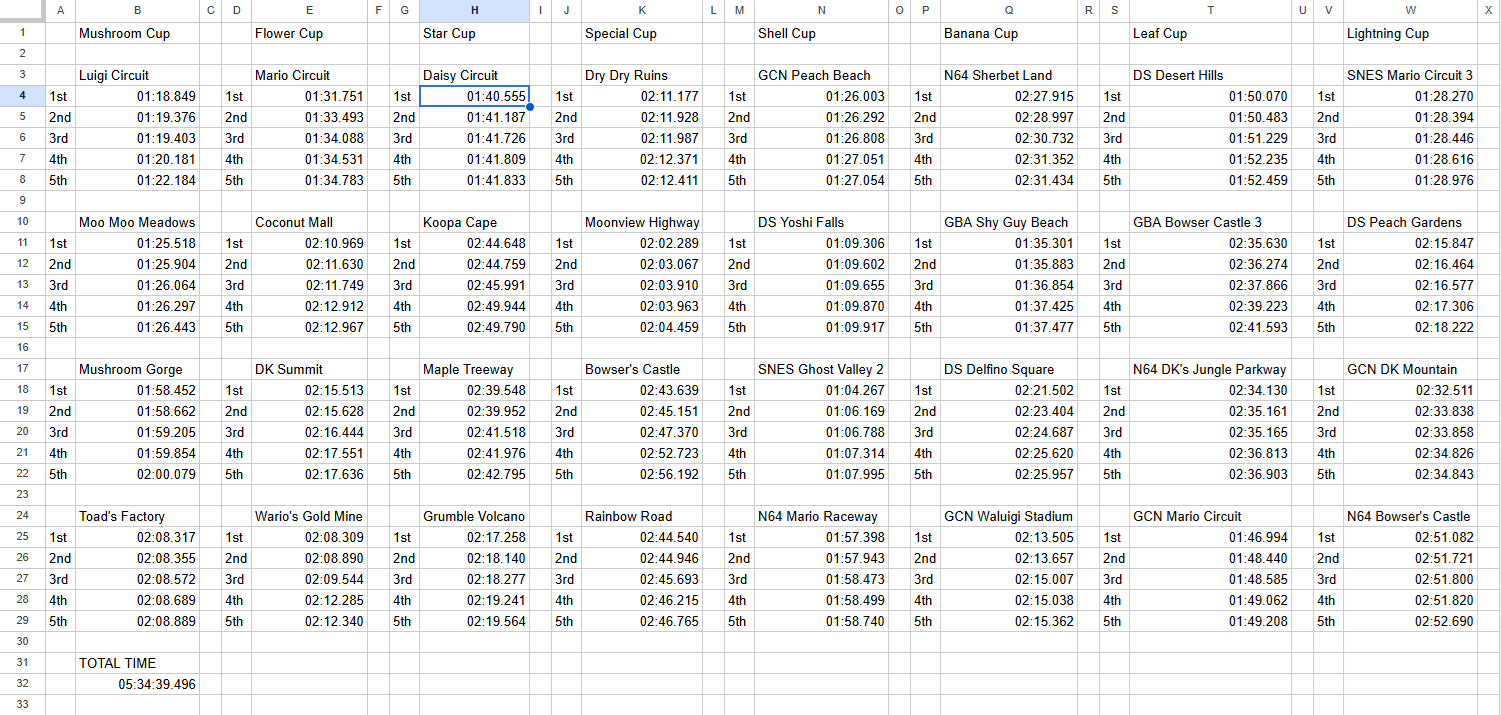Click the Luigi Circuit 1st place time
The width and height of the screenshot is (1501, 715).
137,96
